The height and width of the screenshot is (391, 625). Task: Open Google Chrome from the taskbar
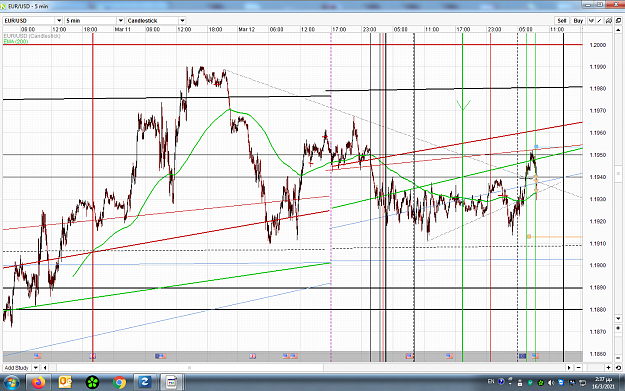click(x=119, y=383)
